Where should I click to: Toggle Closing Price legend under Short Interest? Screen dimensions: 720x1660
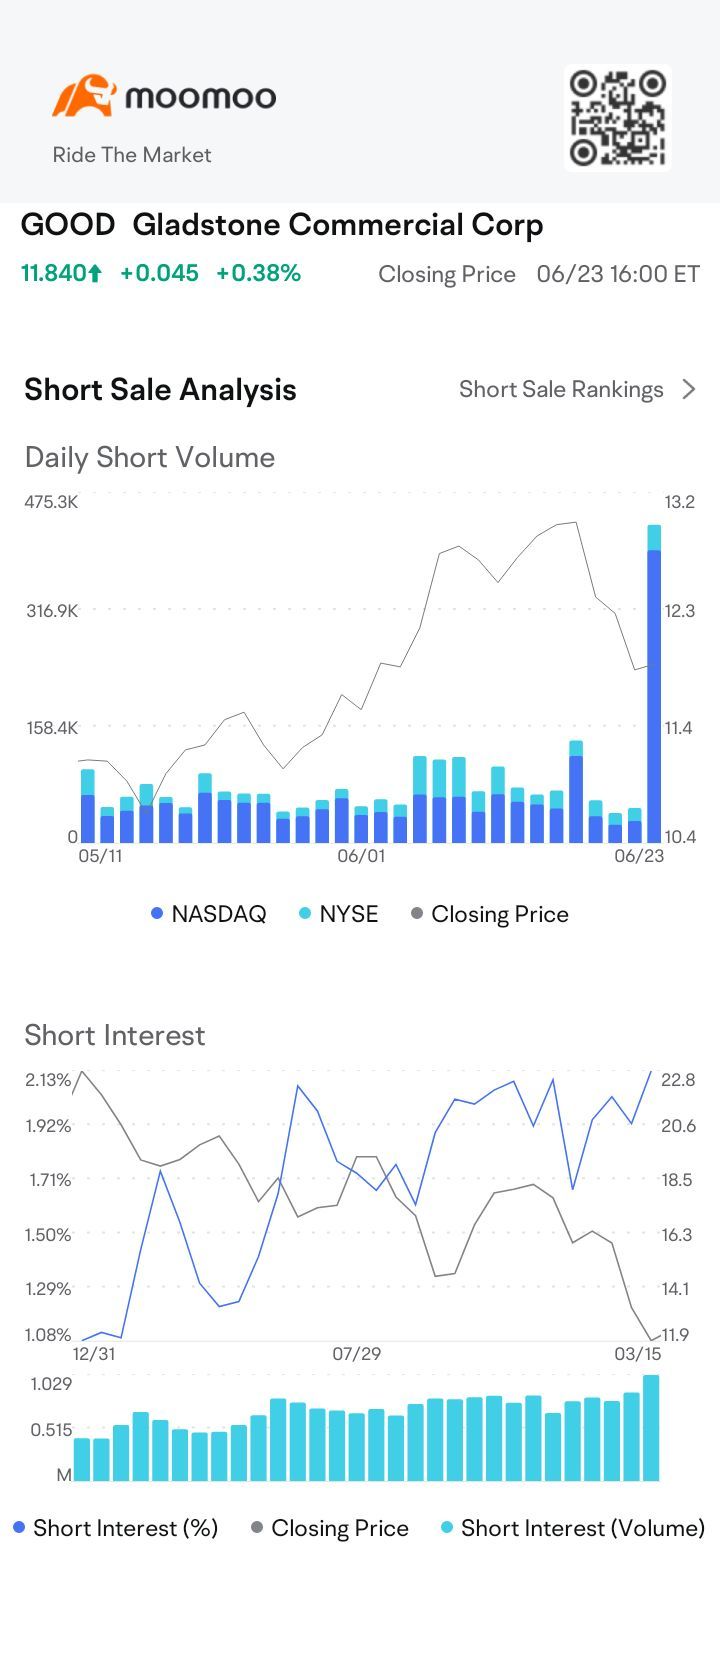point(330,1528)
